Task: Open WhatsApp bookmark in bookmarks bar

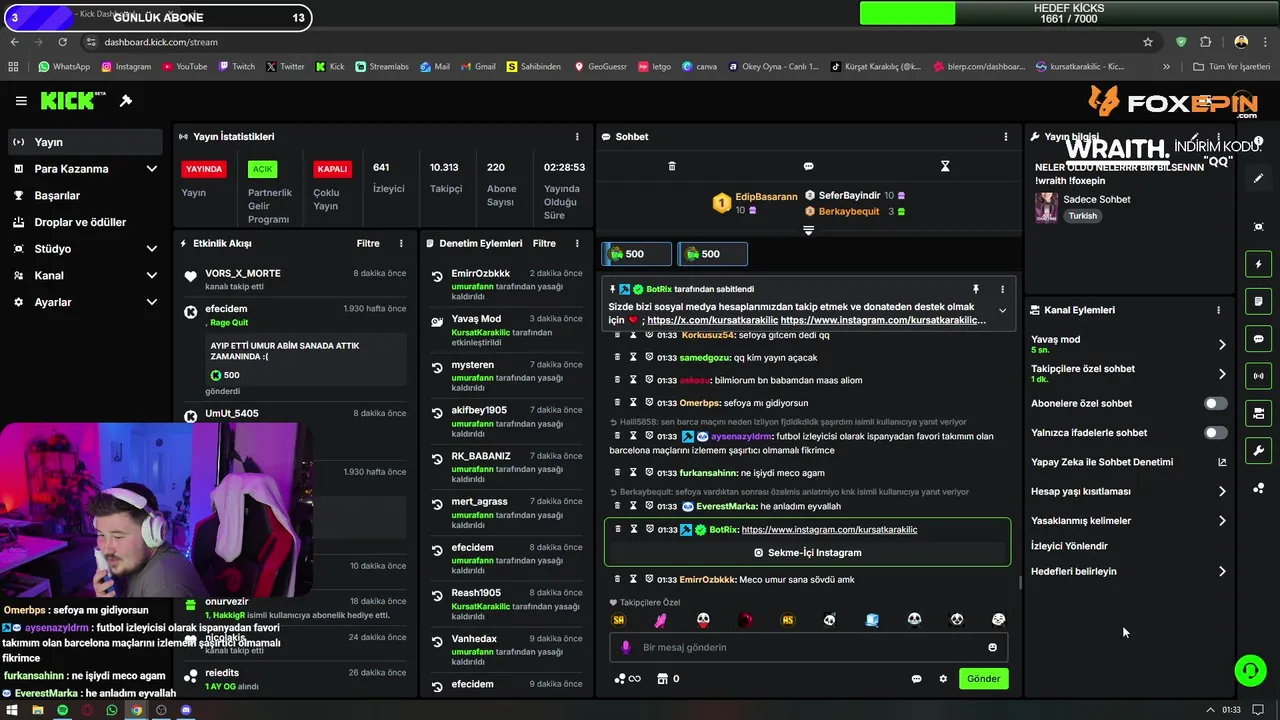Action: click(x=64, y=67)
